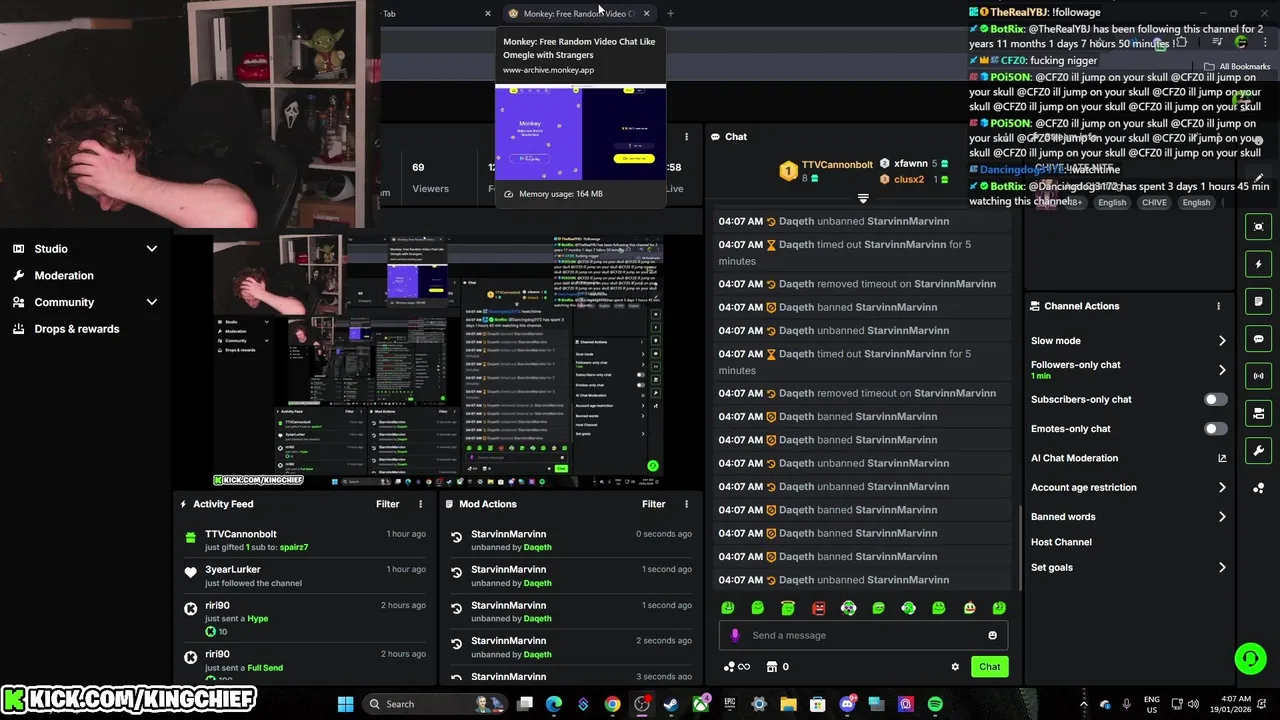Viewport: 1280px width, 720px height.
Task: Open the document sidebar icon
Action: click(x=1259, y=301)
